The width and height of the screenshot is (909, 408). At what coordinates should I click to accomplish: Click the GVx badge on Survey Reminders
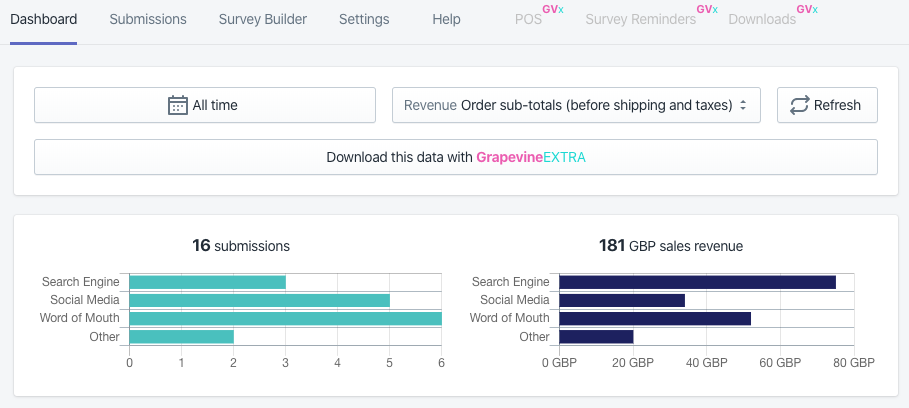pos(706,9)
